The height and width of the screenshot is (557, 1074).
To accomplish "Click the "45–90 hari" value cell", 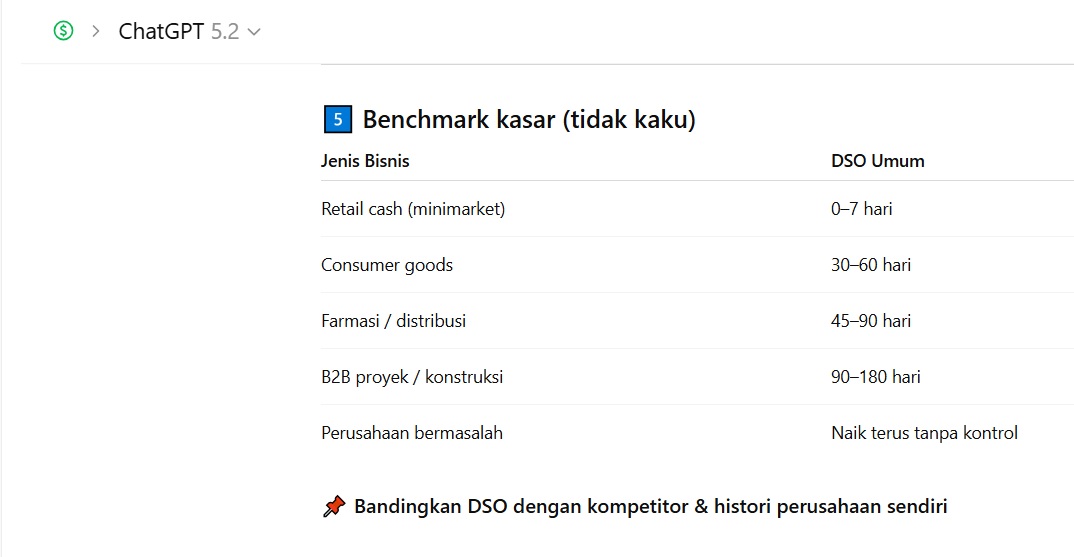I will click(x=870, y=321).
